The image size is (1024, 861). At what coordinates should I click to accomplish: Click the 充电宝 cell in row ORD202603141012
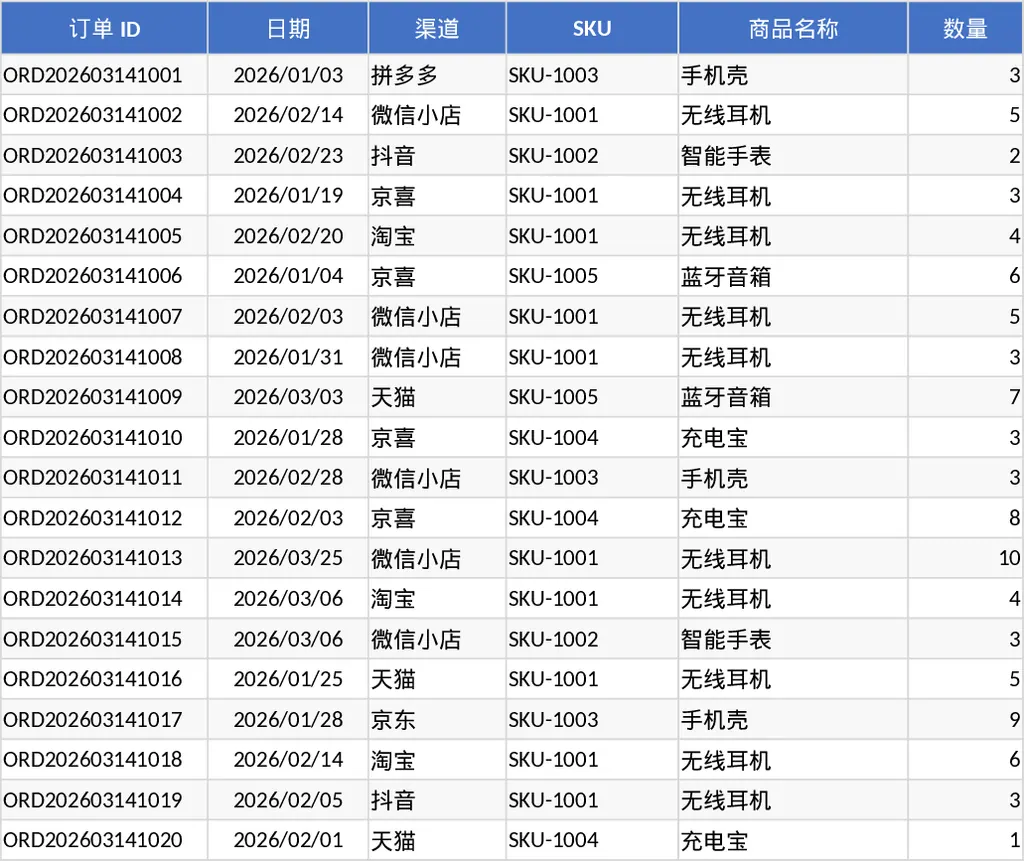pos(793,518)
